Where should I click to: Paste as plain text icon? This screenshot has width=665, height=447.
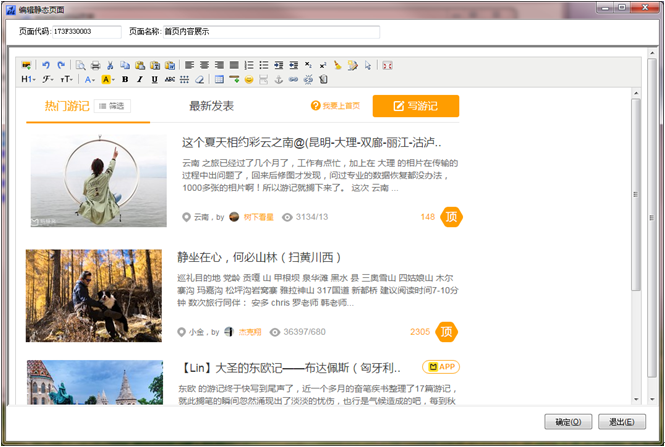pyautogui.click(x=155, y=65)
